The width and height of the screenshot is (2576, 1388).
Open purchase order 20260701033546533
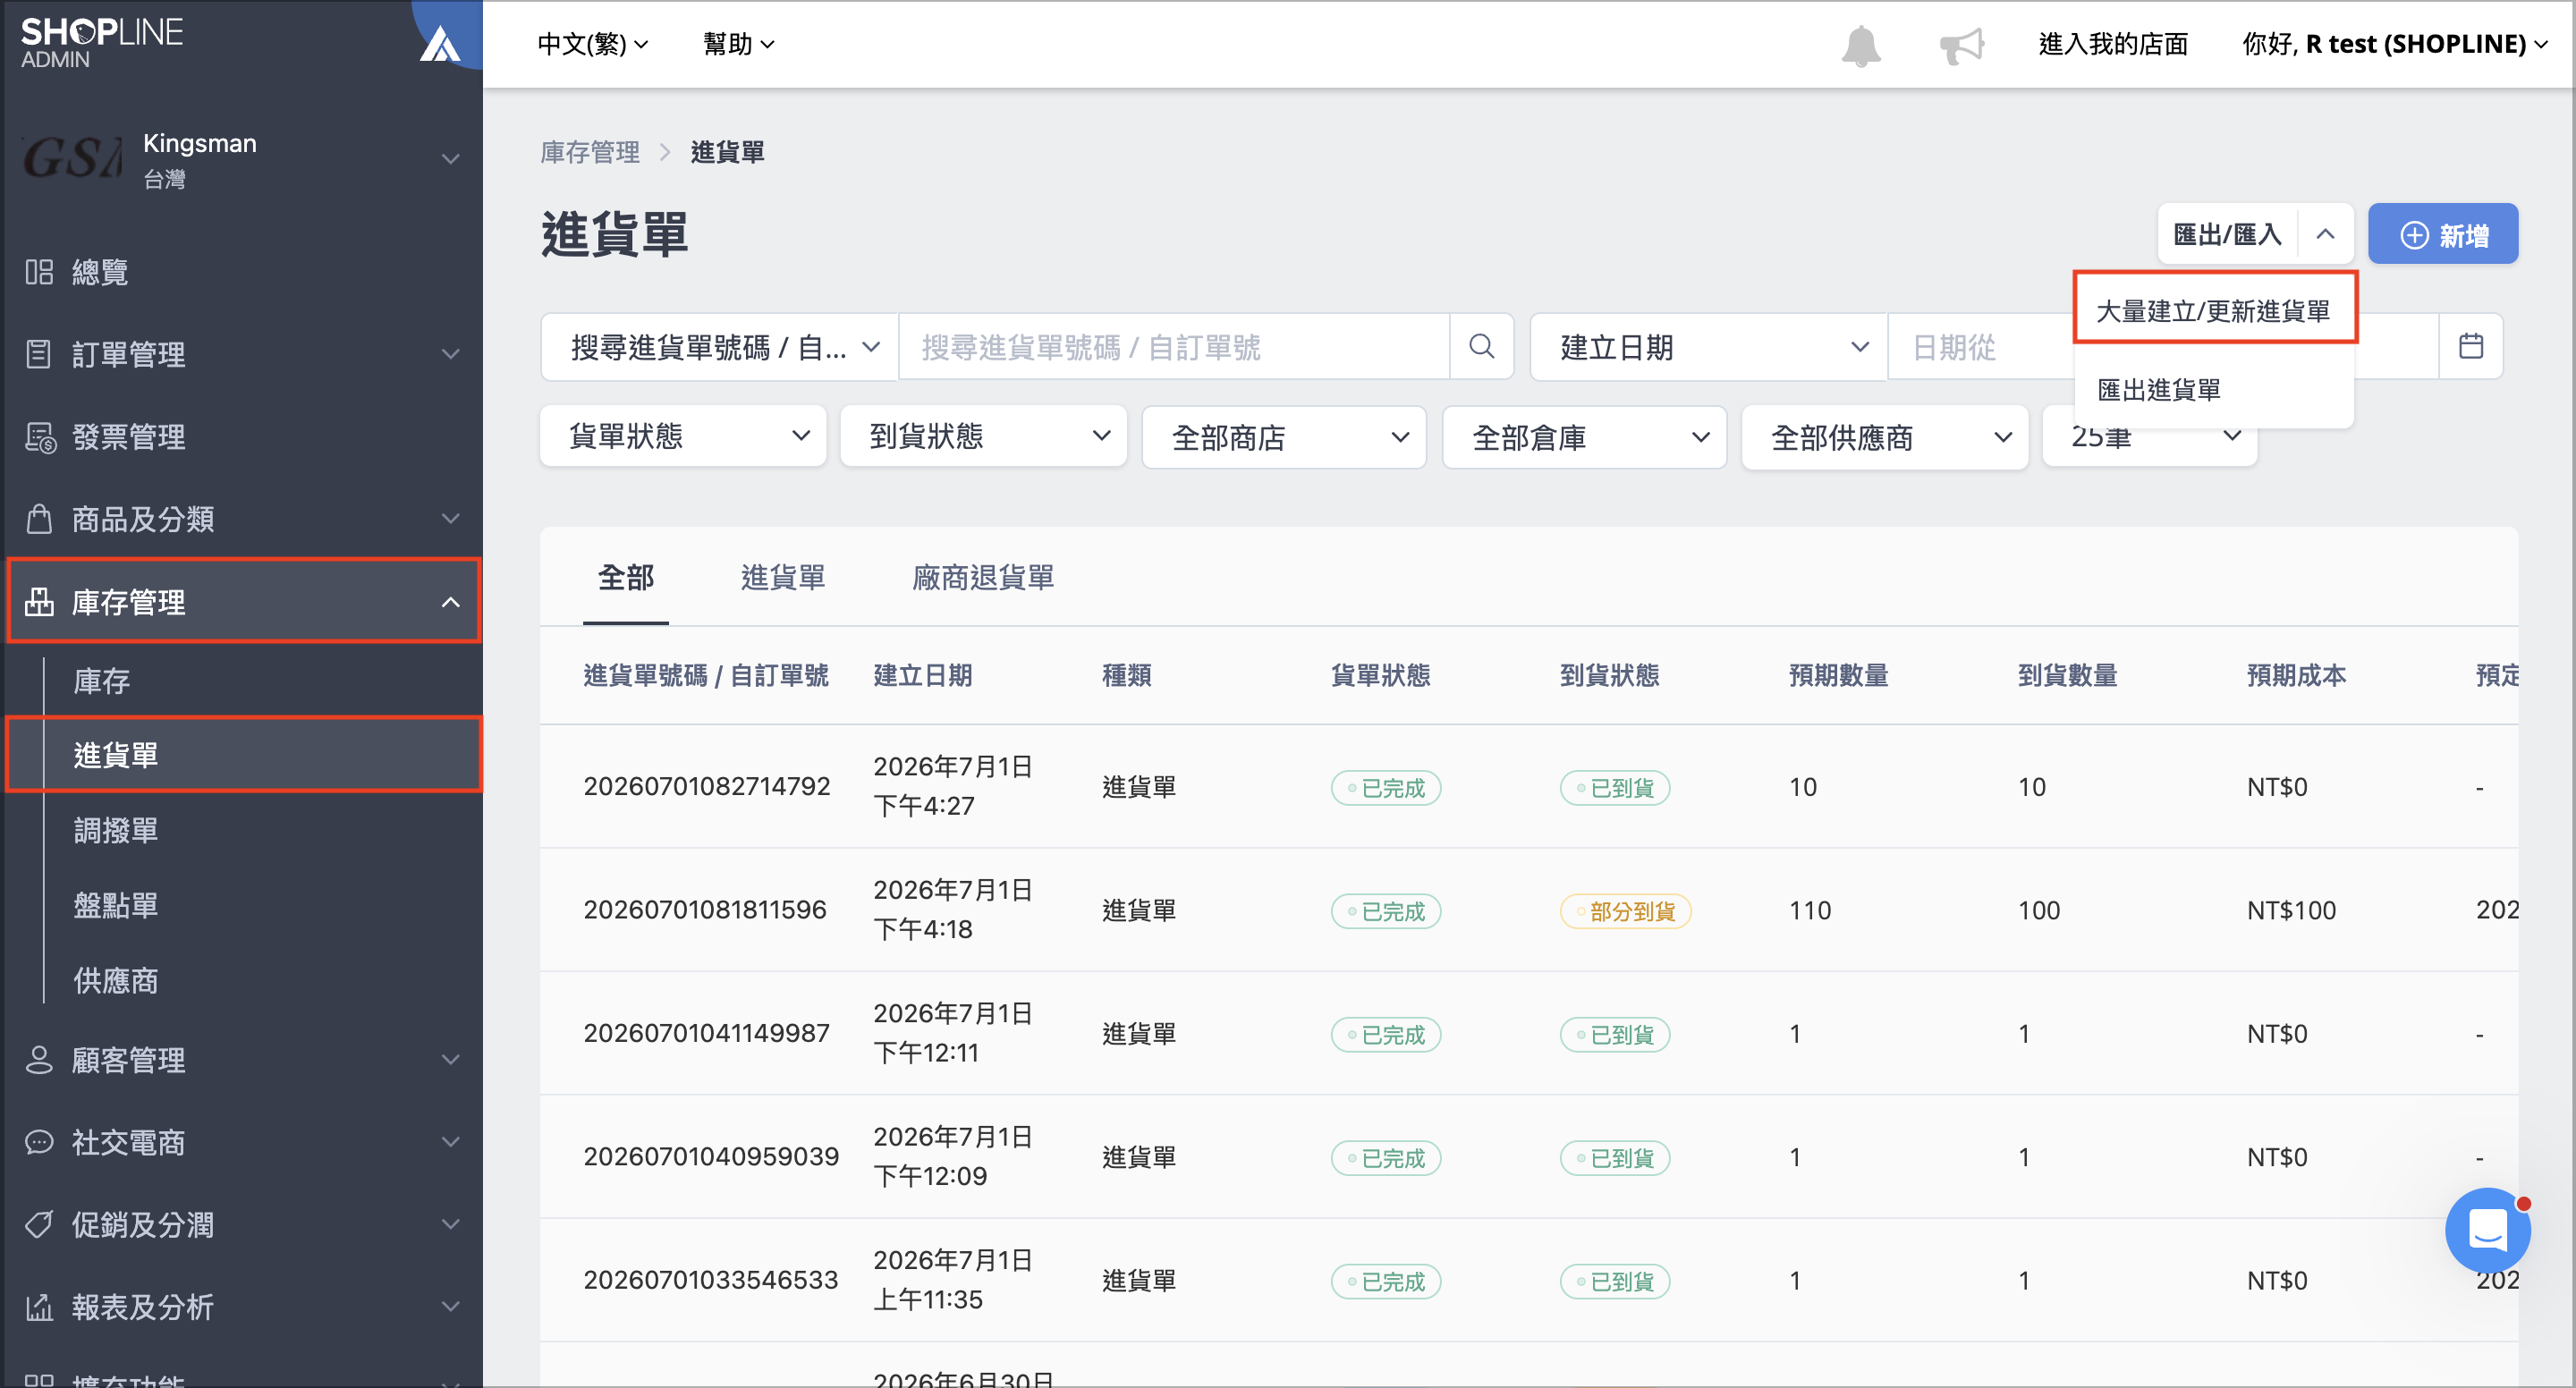pyautogui.click(x=711, y=1279)
